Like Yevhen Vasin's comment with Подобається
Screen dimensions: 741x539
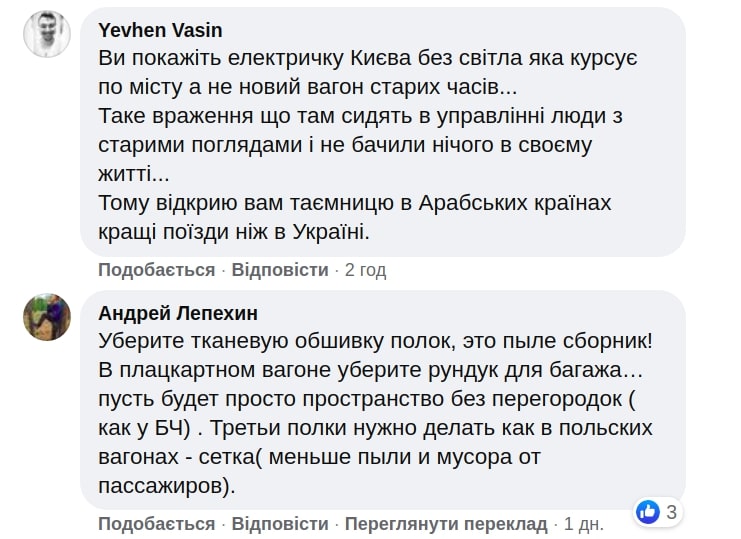click(156, 270)
